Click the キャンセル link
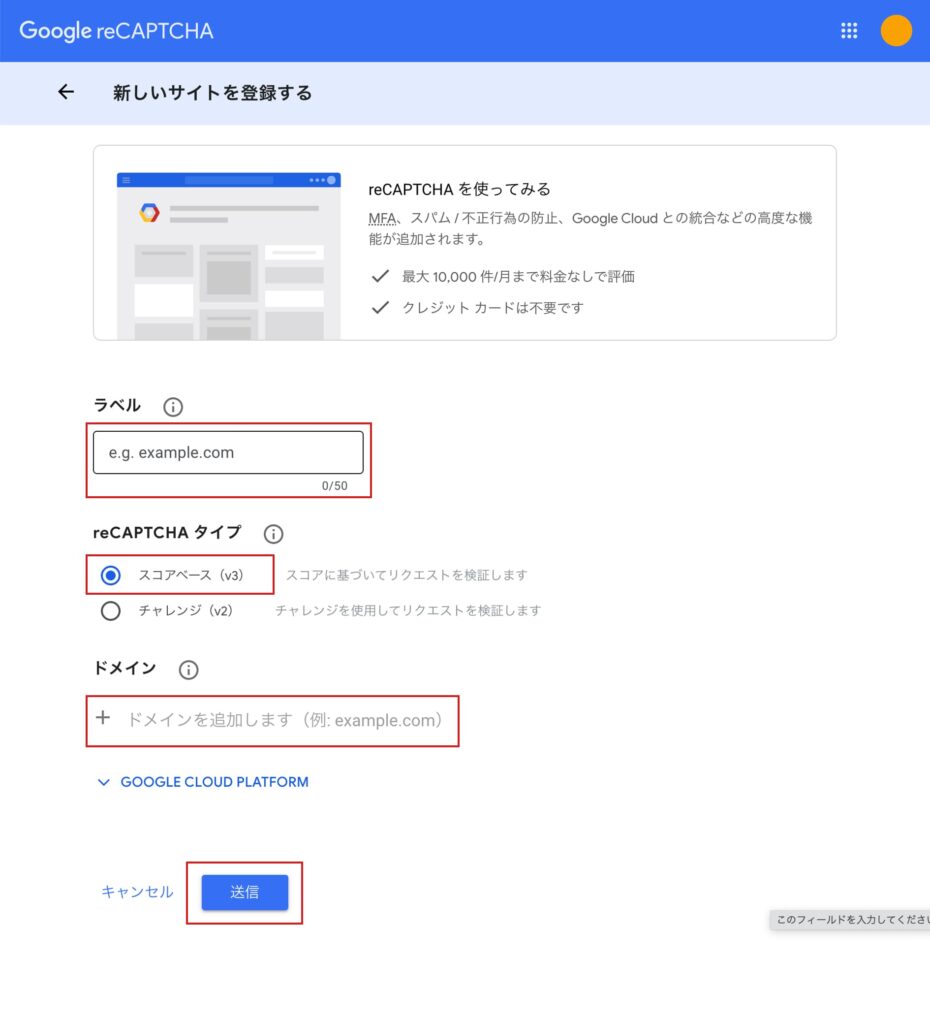 137,892
